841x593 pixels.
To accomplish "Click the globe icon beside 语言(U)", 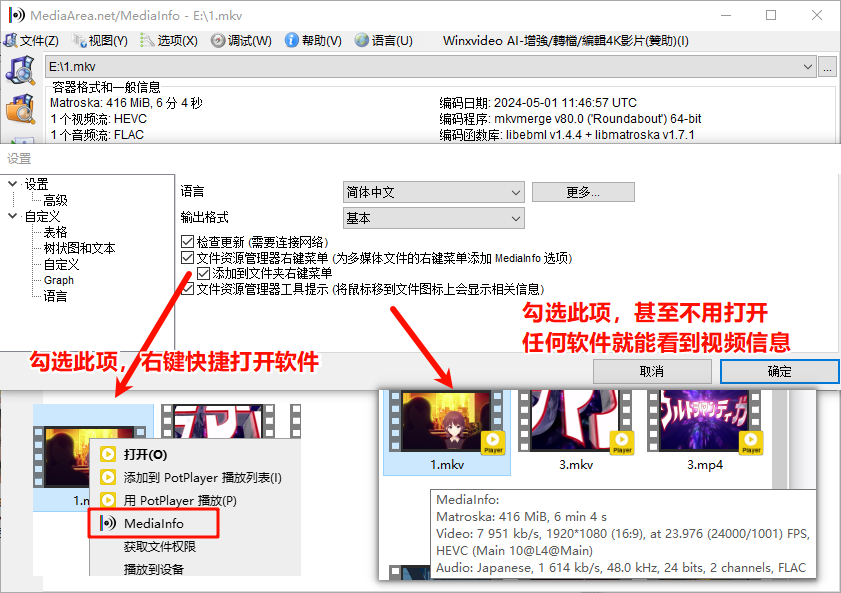I will 362,40.
